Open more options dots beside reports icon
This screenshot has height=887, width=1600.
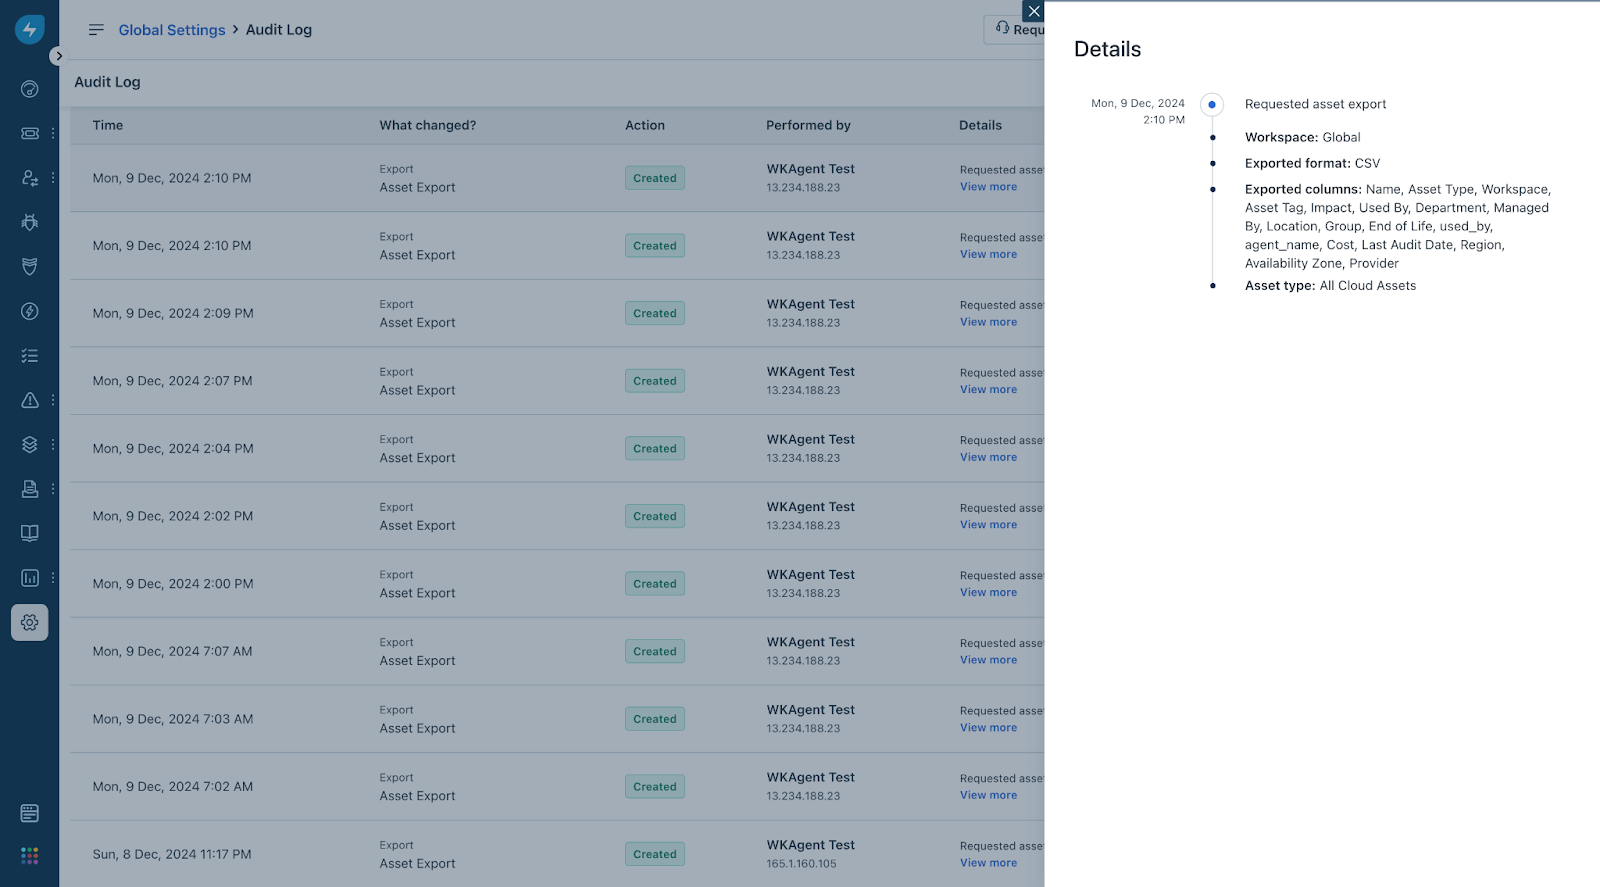pos(53,578)
